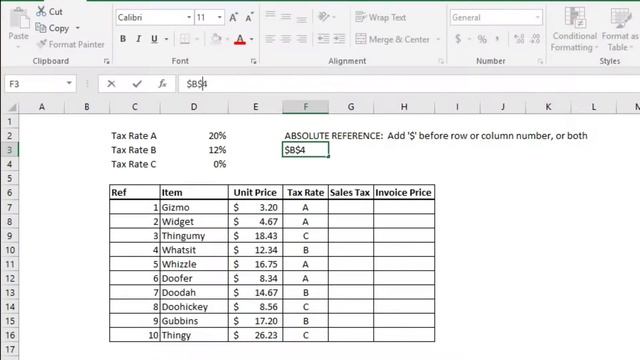The height and width of the screenshot is (360, 640).
Task: Expand the Copy options arrow
Action: pos(78,28)
